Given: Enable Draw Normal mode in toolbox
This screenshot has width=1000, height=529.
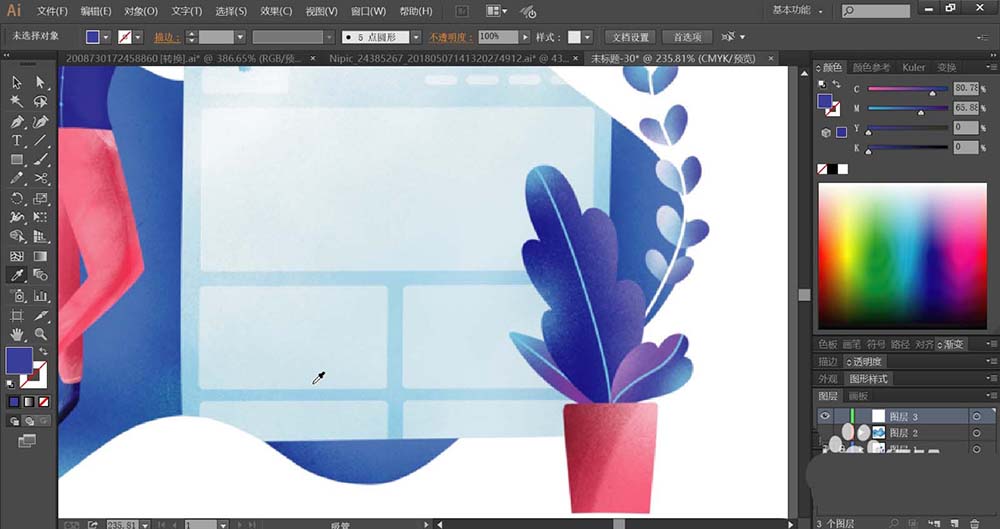Looking at the screenshot, I should [x=14, y=421].
